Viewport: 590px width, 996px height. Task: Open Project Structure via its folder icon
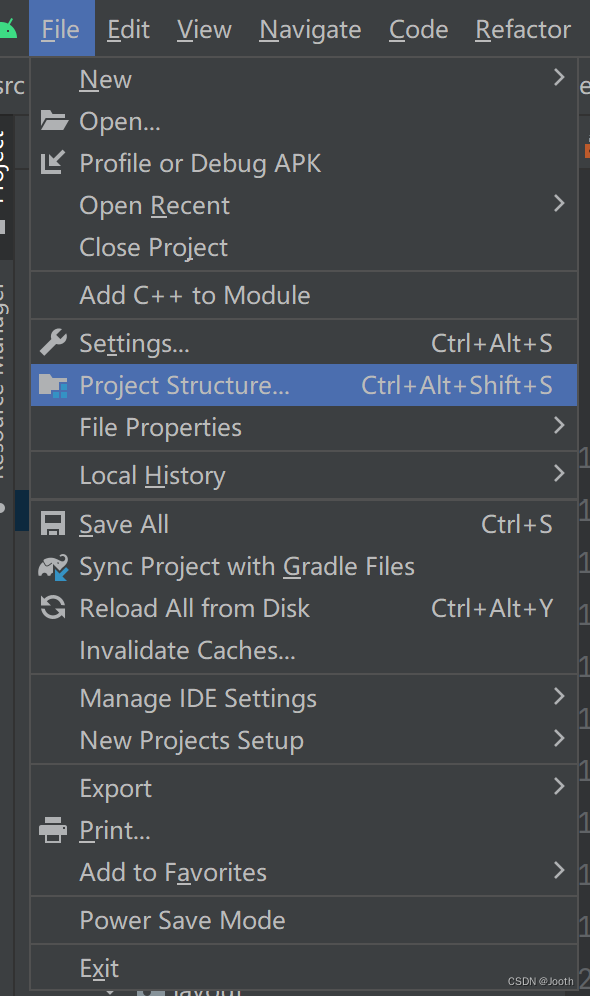52,384
